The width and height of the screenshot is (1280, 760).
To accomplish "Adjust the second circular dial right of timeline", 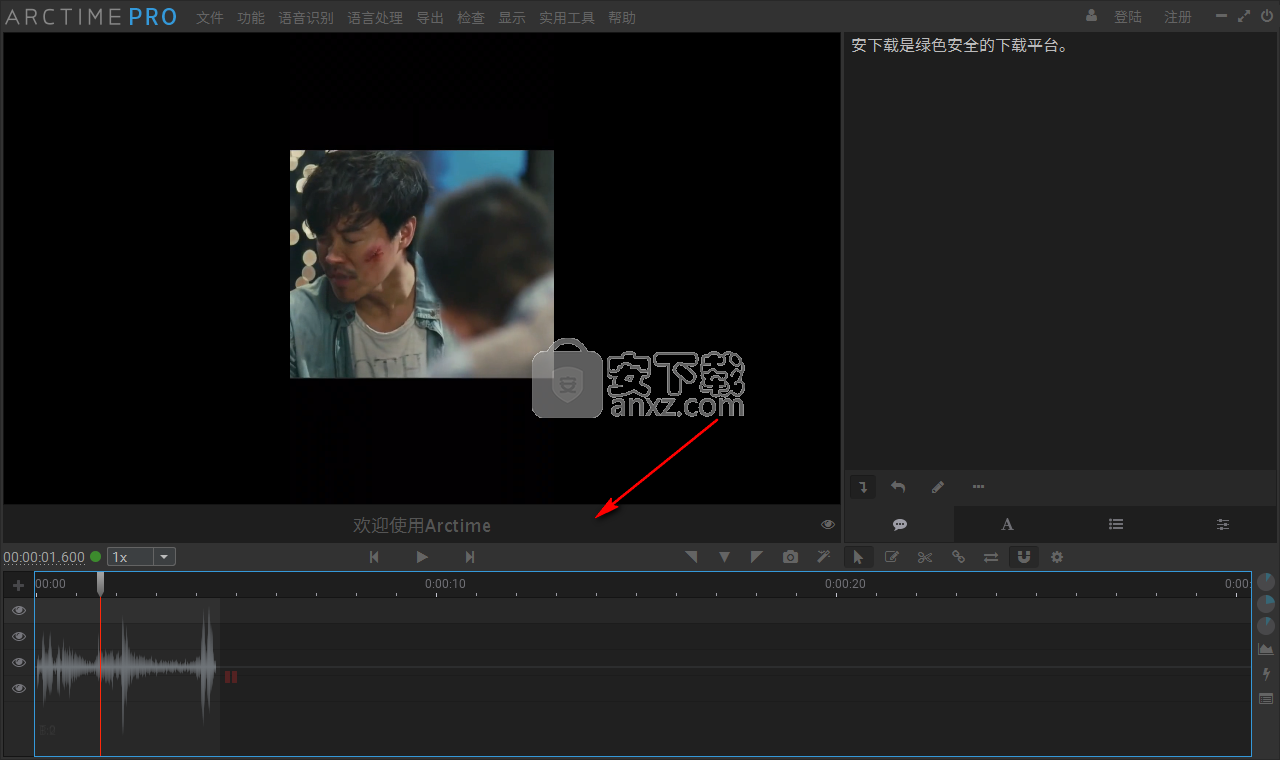I will 1266,604.
